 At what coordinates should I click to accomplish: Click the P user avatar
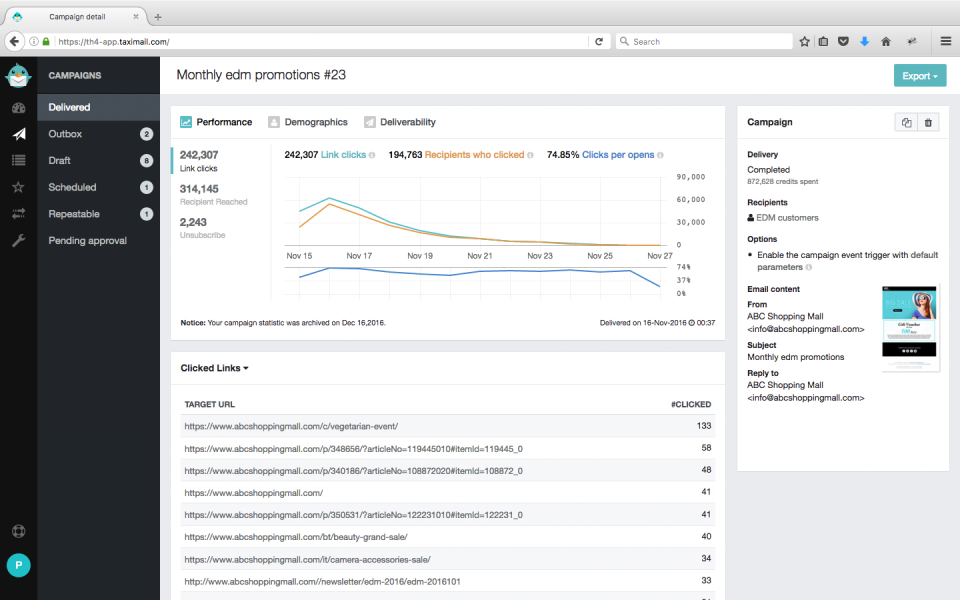point(18,565)
